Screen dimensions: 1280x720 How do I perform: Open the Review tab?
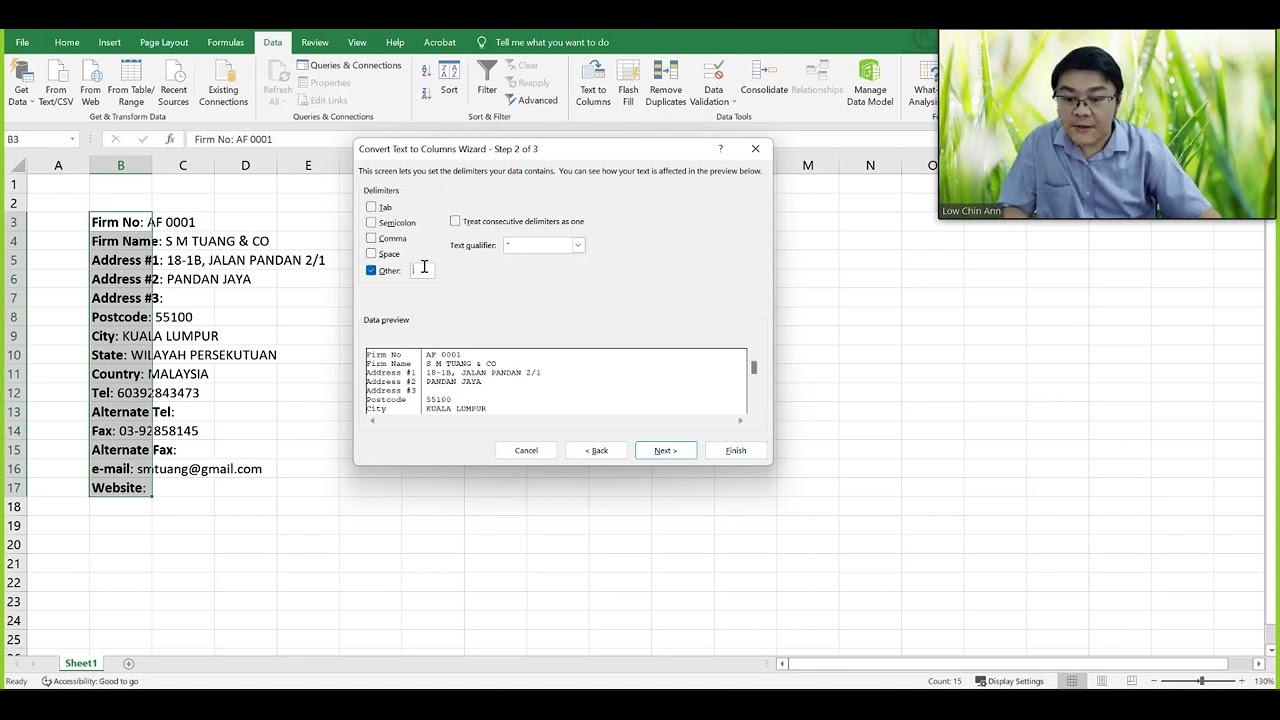pyautogui.click(x=315, y=42)
